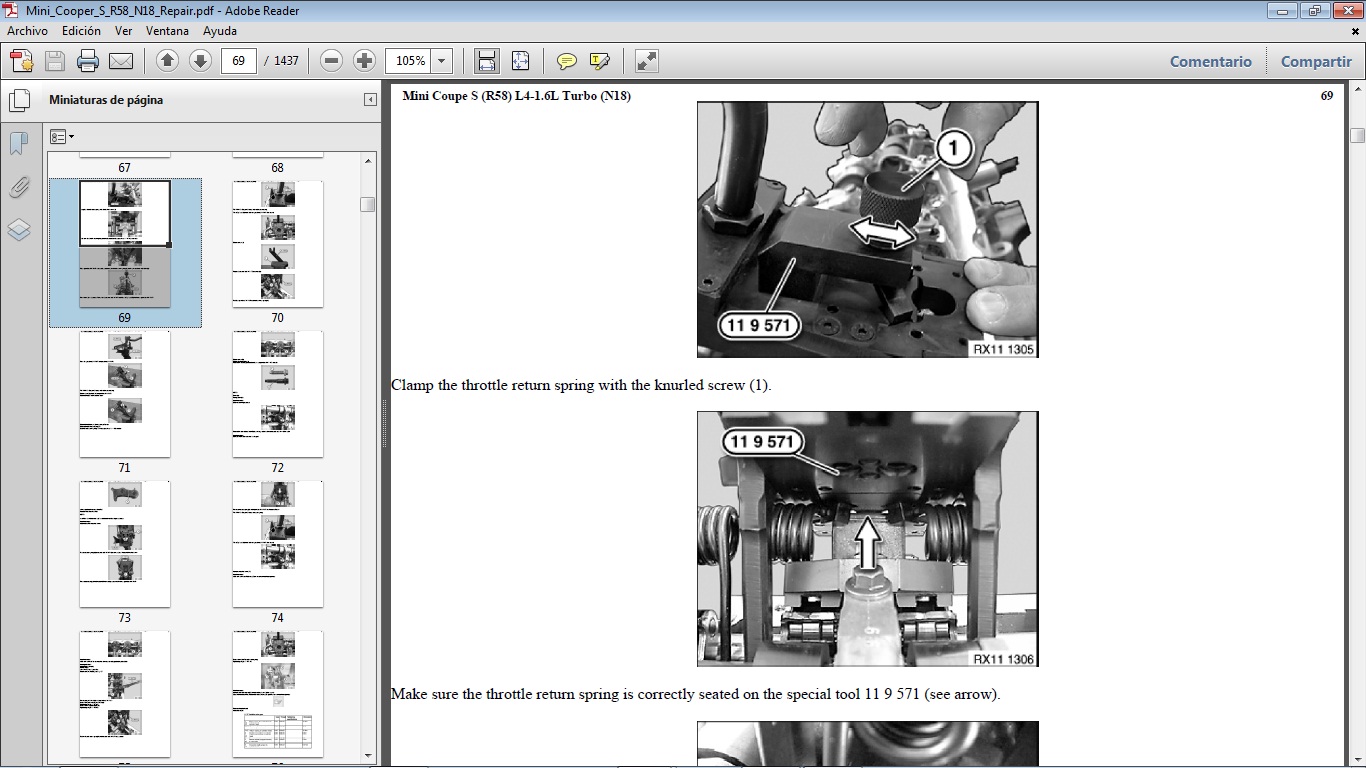Open the zoom level dropdown arrow

point(442,61)
